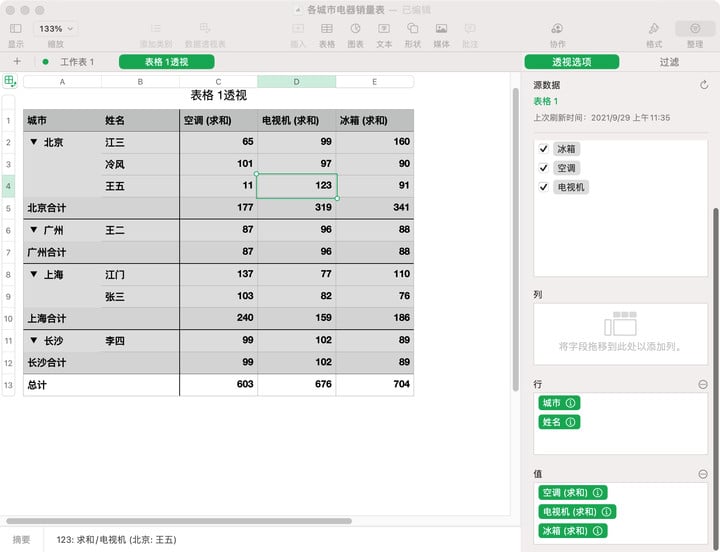Uncheck the 冰箱 field checkbox
Viewport: 720px width, 552px height.
click(x=543, y=149)
